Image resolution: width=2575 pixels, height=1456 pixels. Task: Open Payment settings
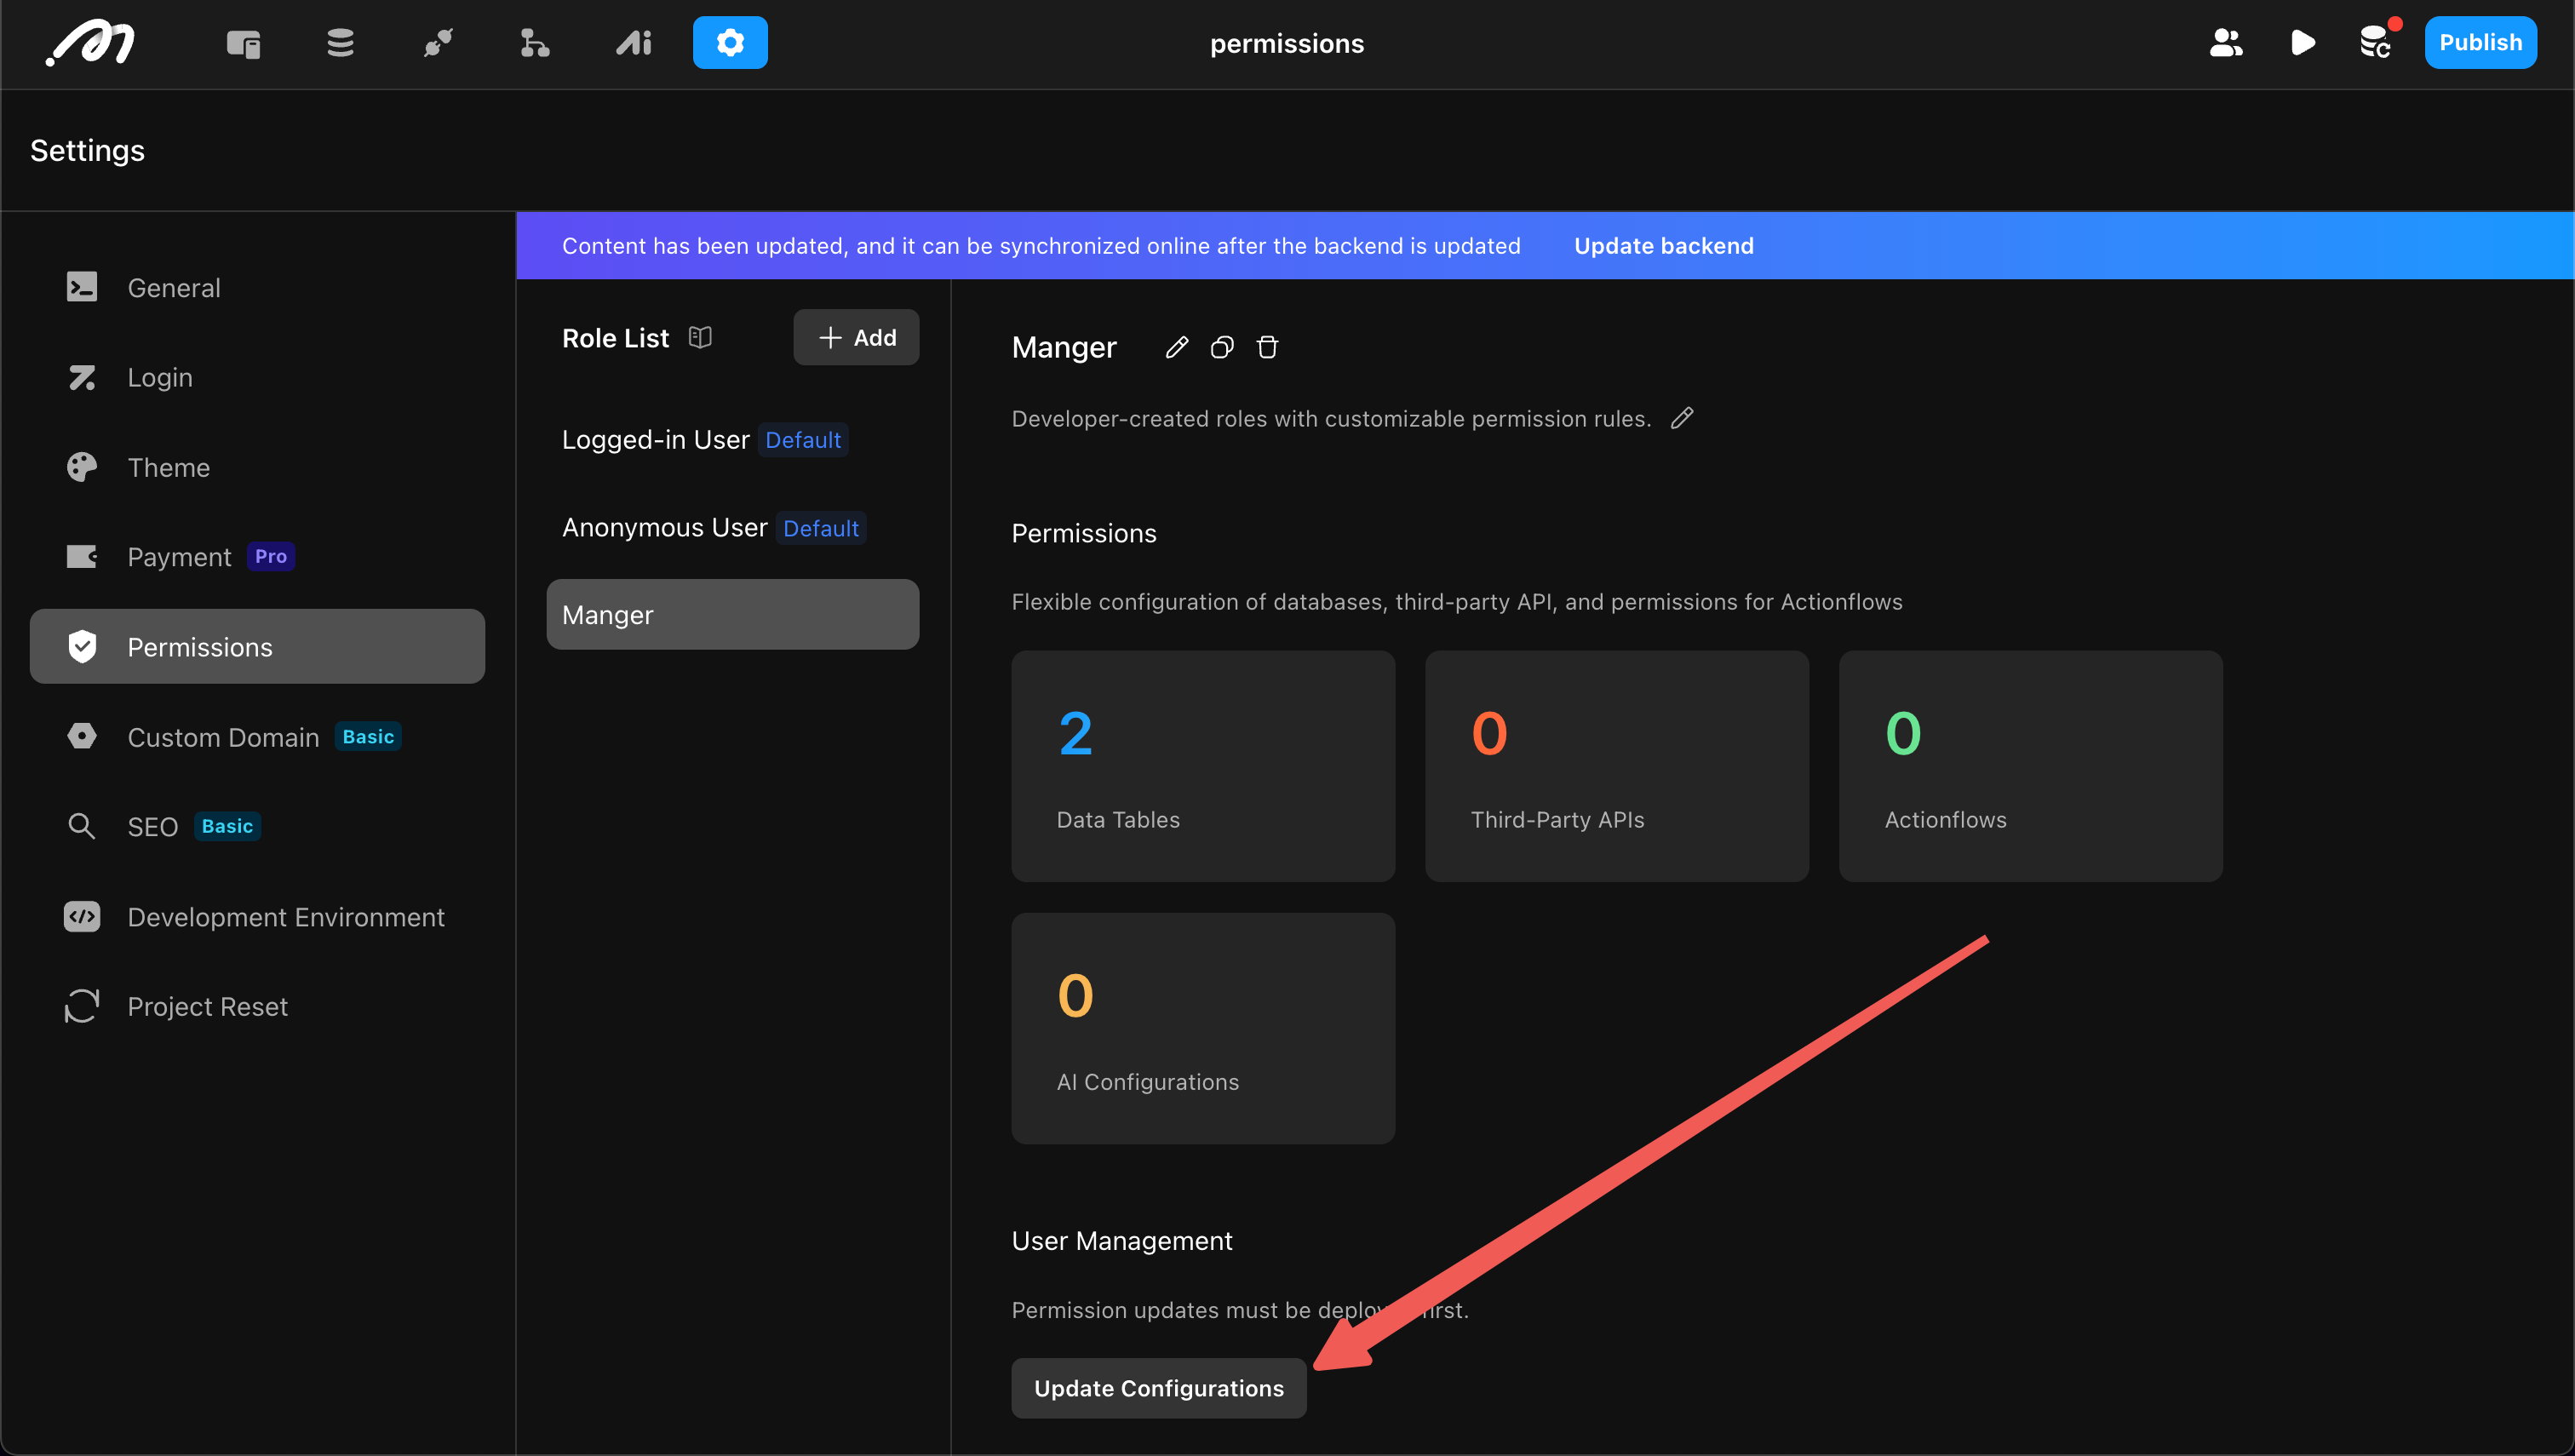pyautogui.click(x=257, y=557)
